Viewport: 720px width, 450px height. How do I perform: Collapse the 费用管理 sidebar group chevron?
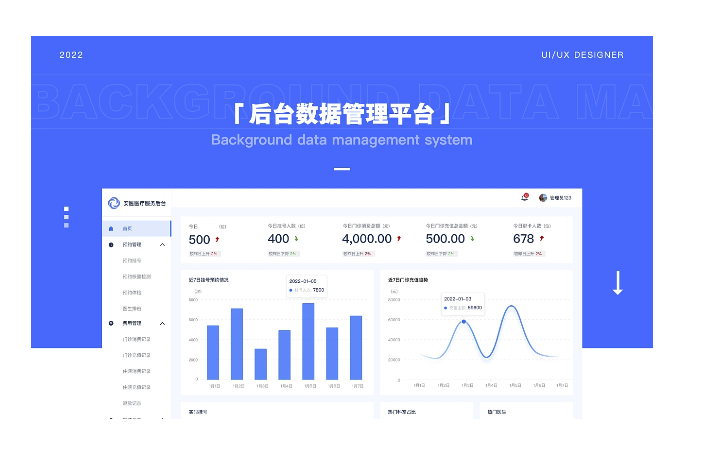pos(163,324)
